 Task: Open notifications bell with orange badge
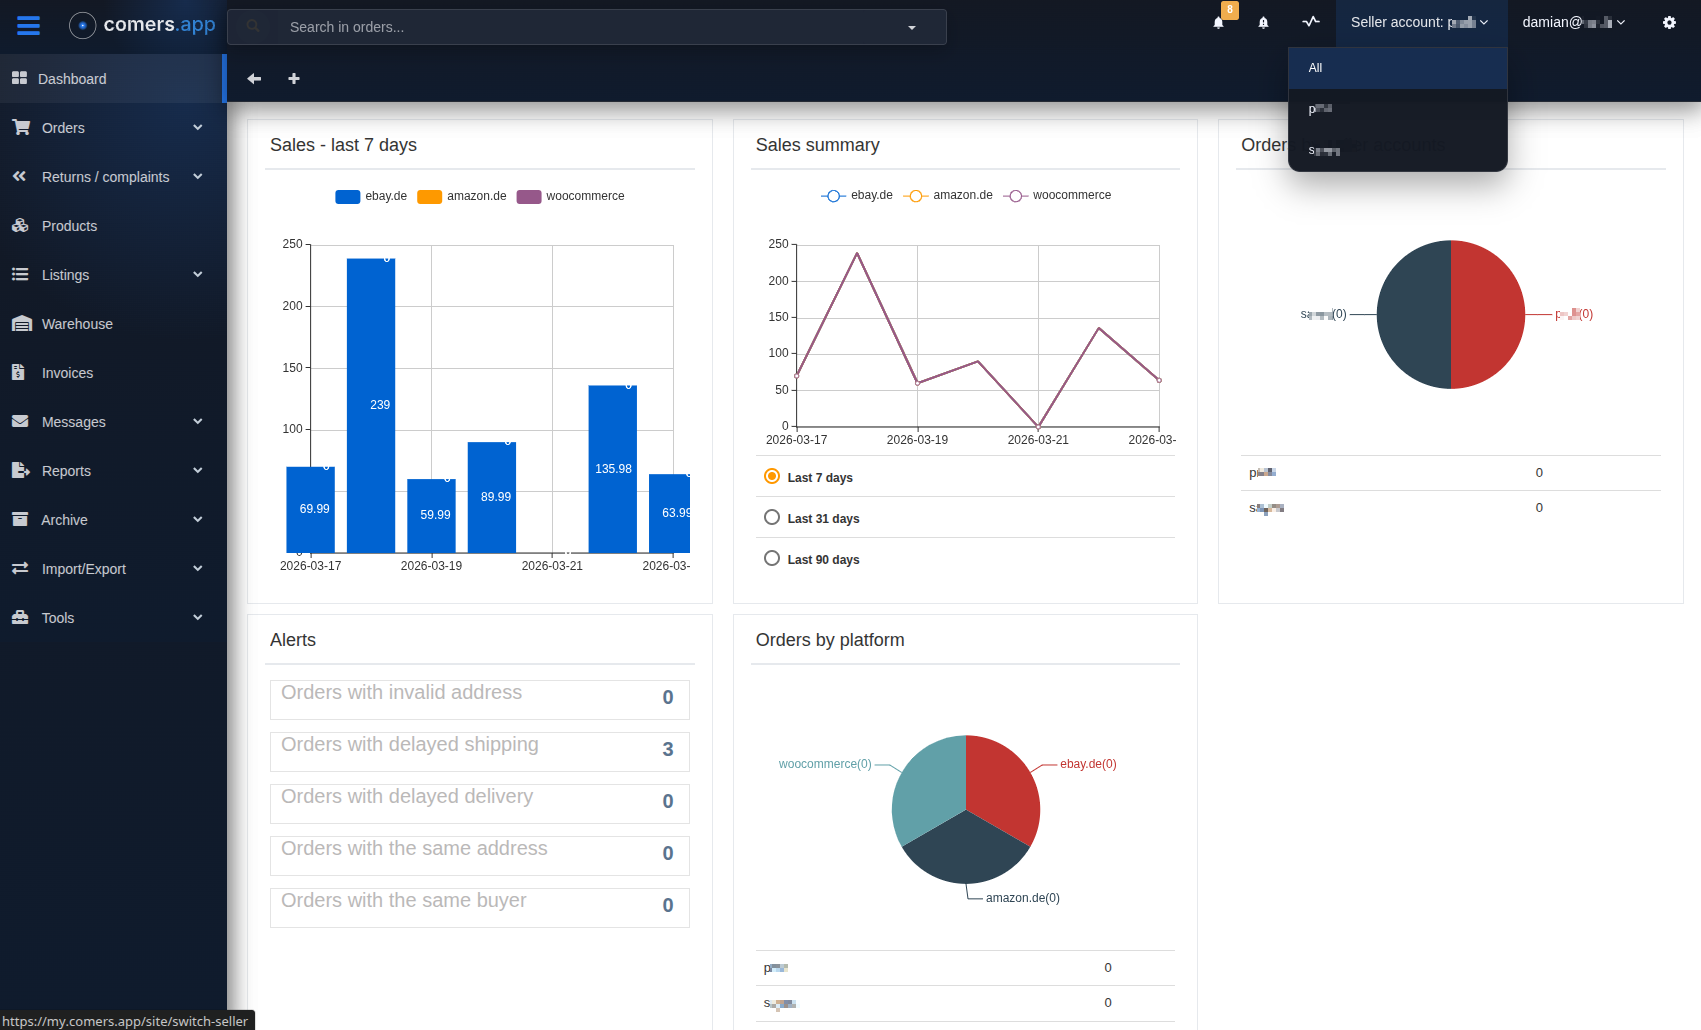tap(1220, 22)
